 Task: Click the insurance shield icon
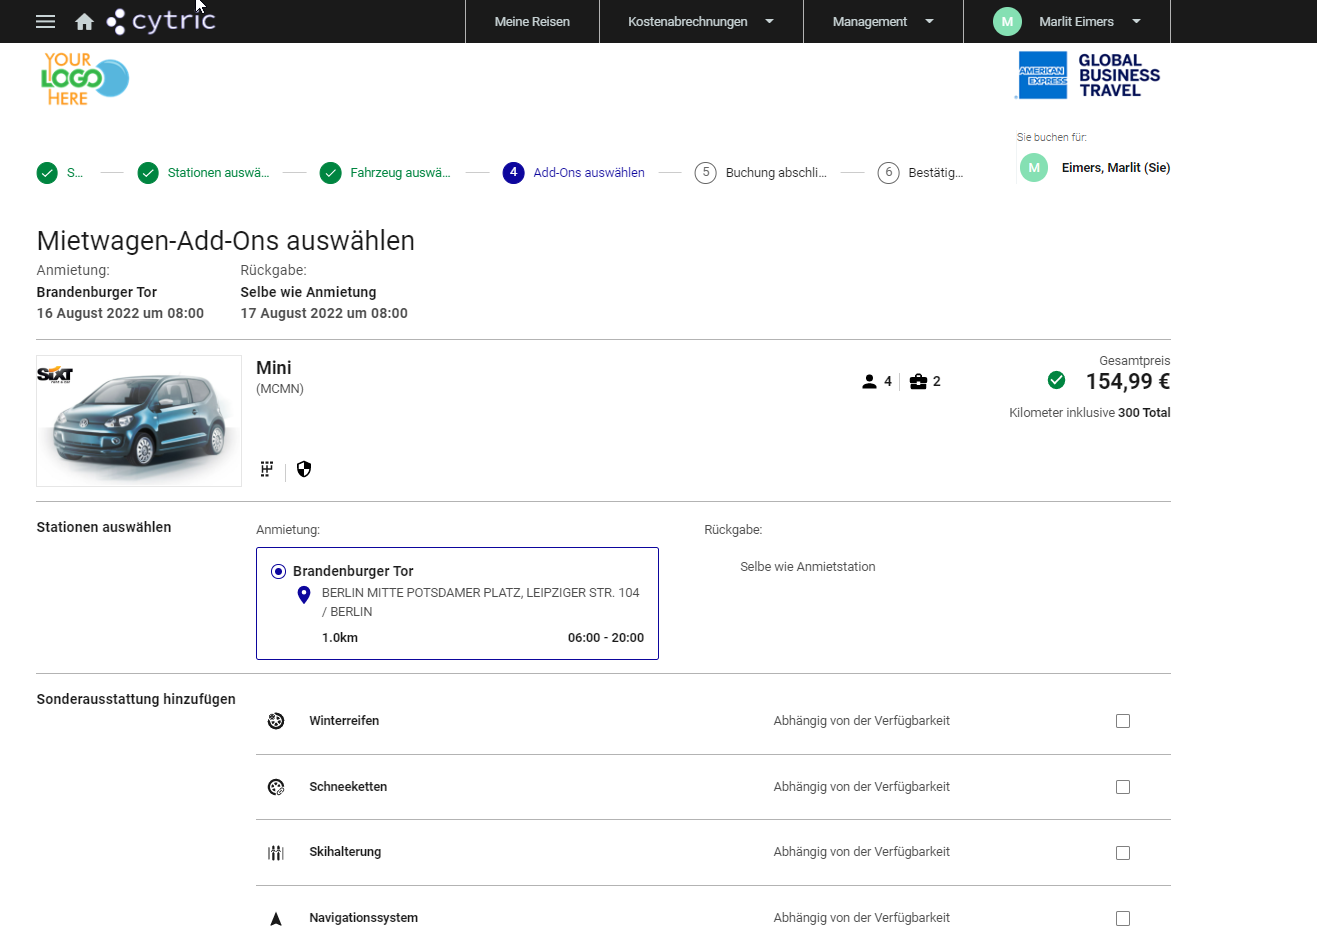[x=304, y=469]
